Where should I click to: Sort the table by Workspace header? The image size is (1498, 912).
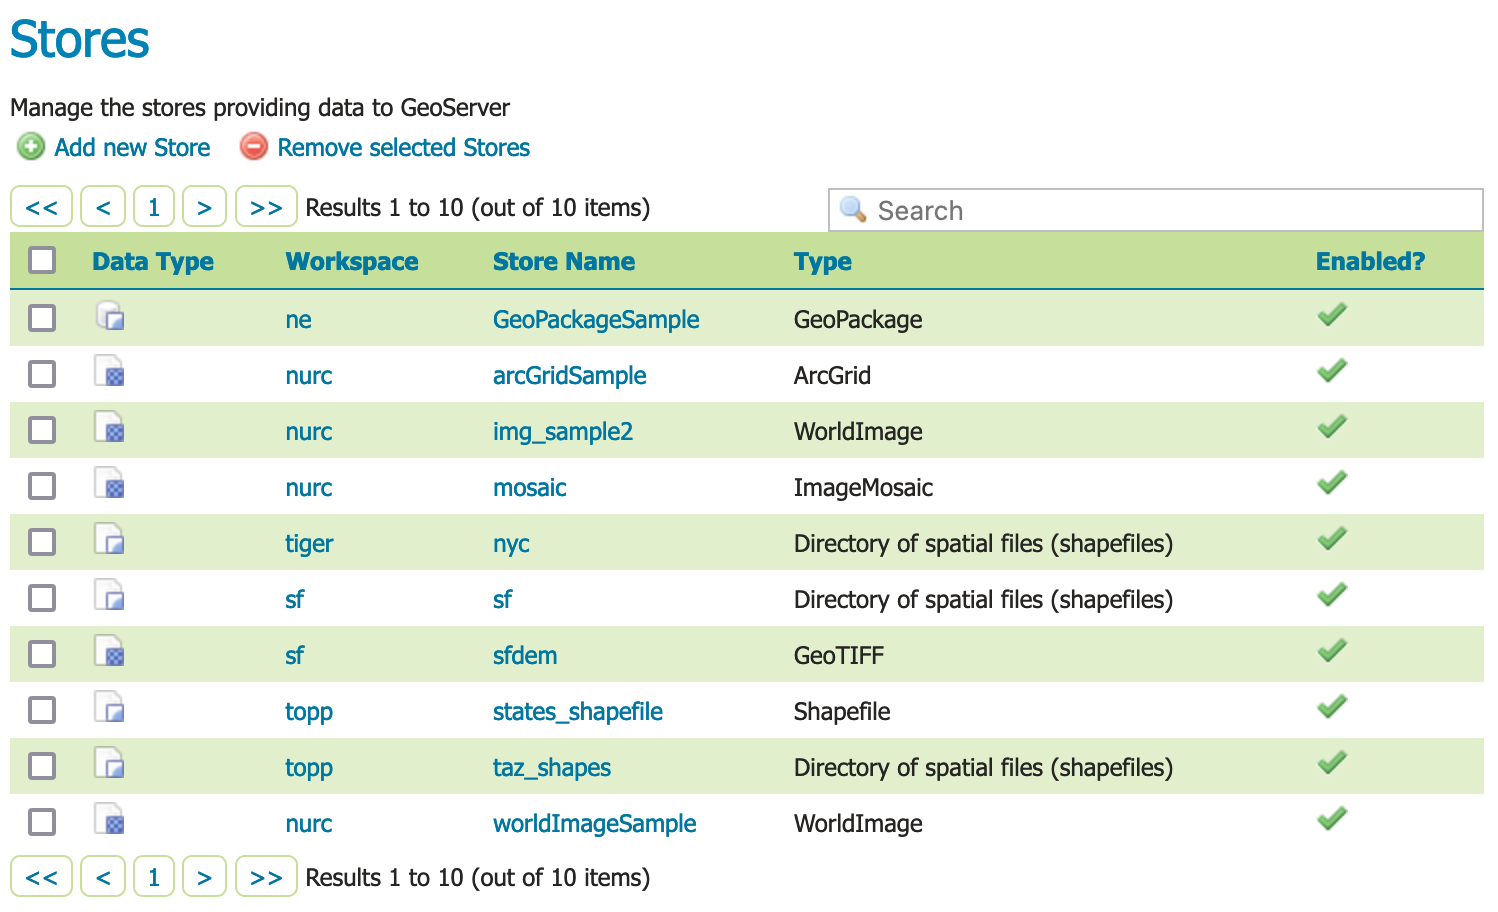point(351,262)
